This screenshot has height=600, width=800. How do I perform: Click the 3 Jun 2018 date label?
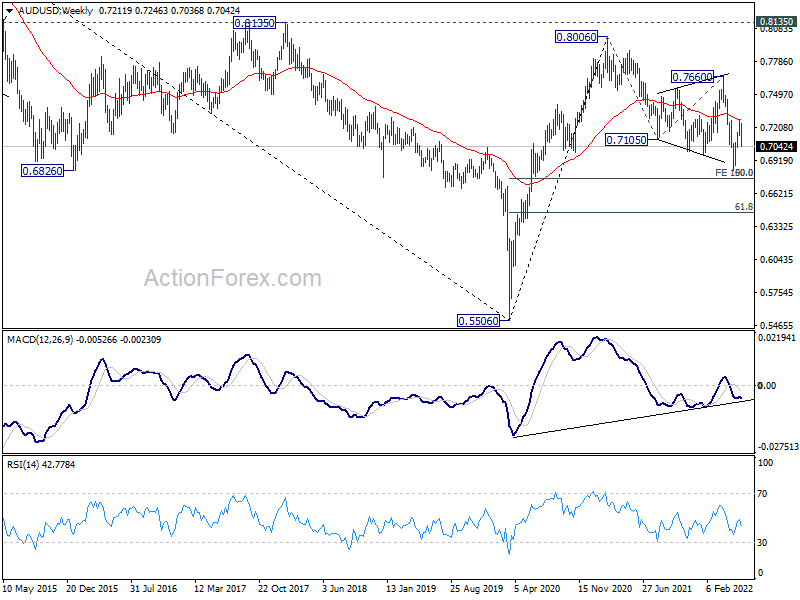click(x=344, y=589)
